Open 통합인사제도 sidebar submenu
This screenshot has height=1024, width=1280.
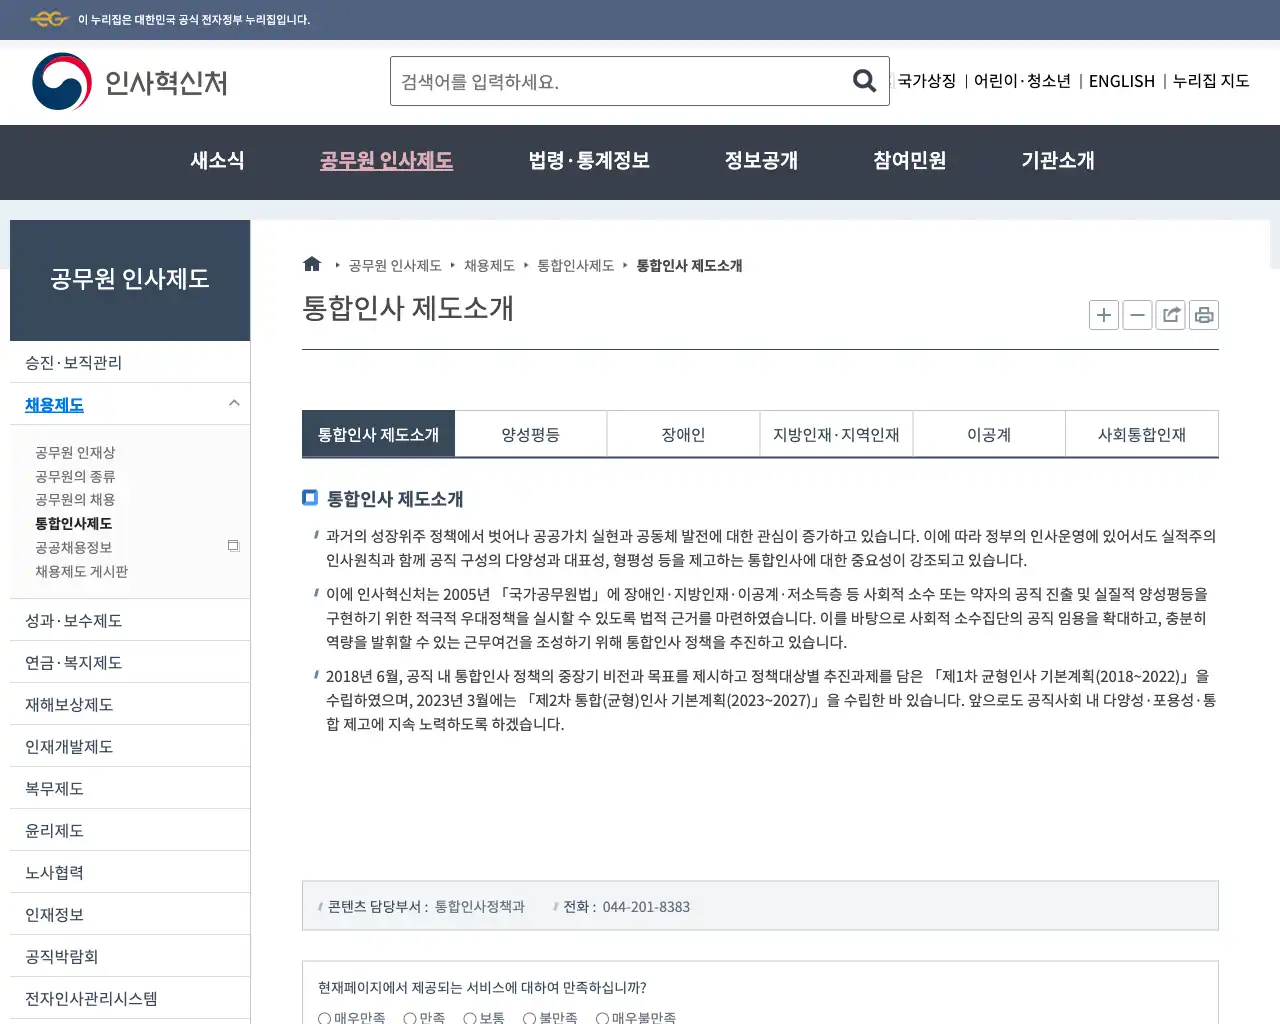tap(73, 523)
